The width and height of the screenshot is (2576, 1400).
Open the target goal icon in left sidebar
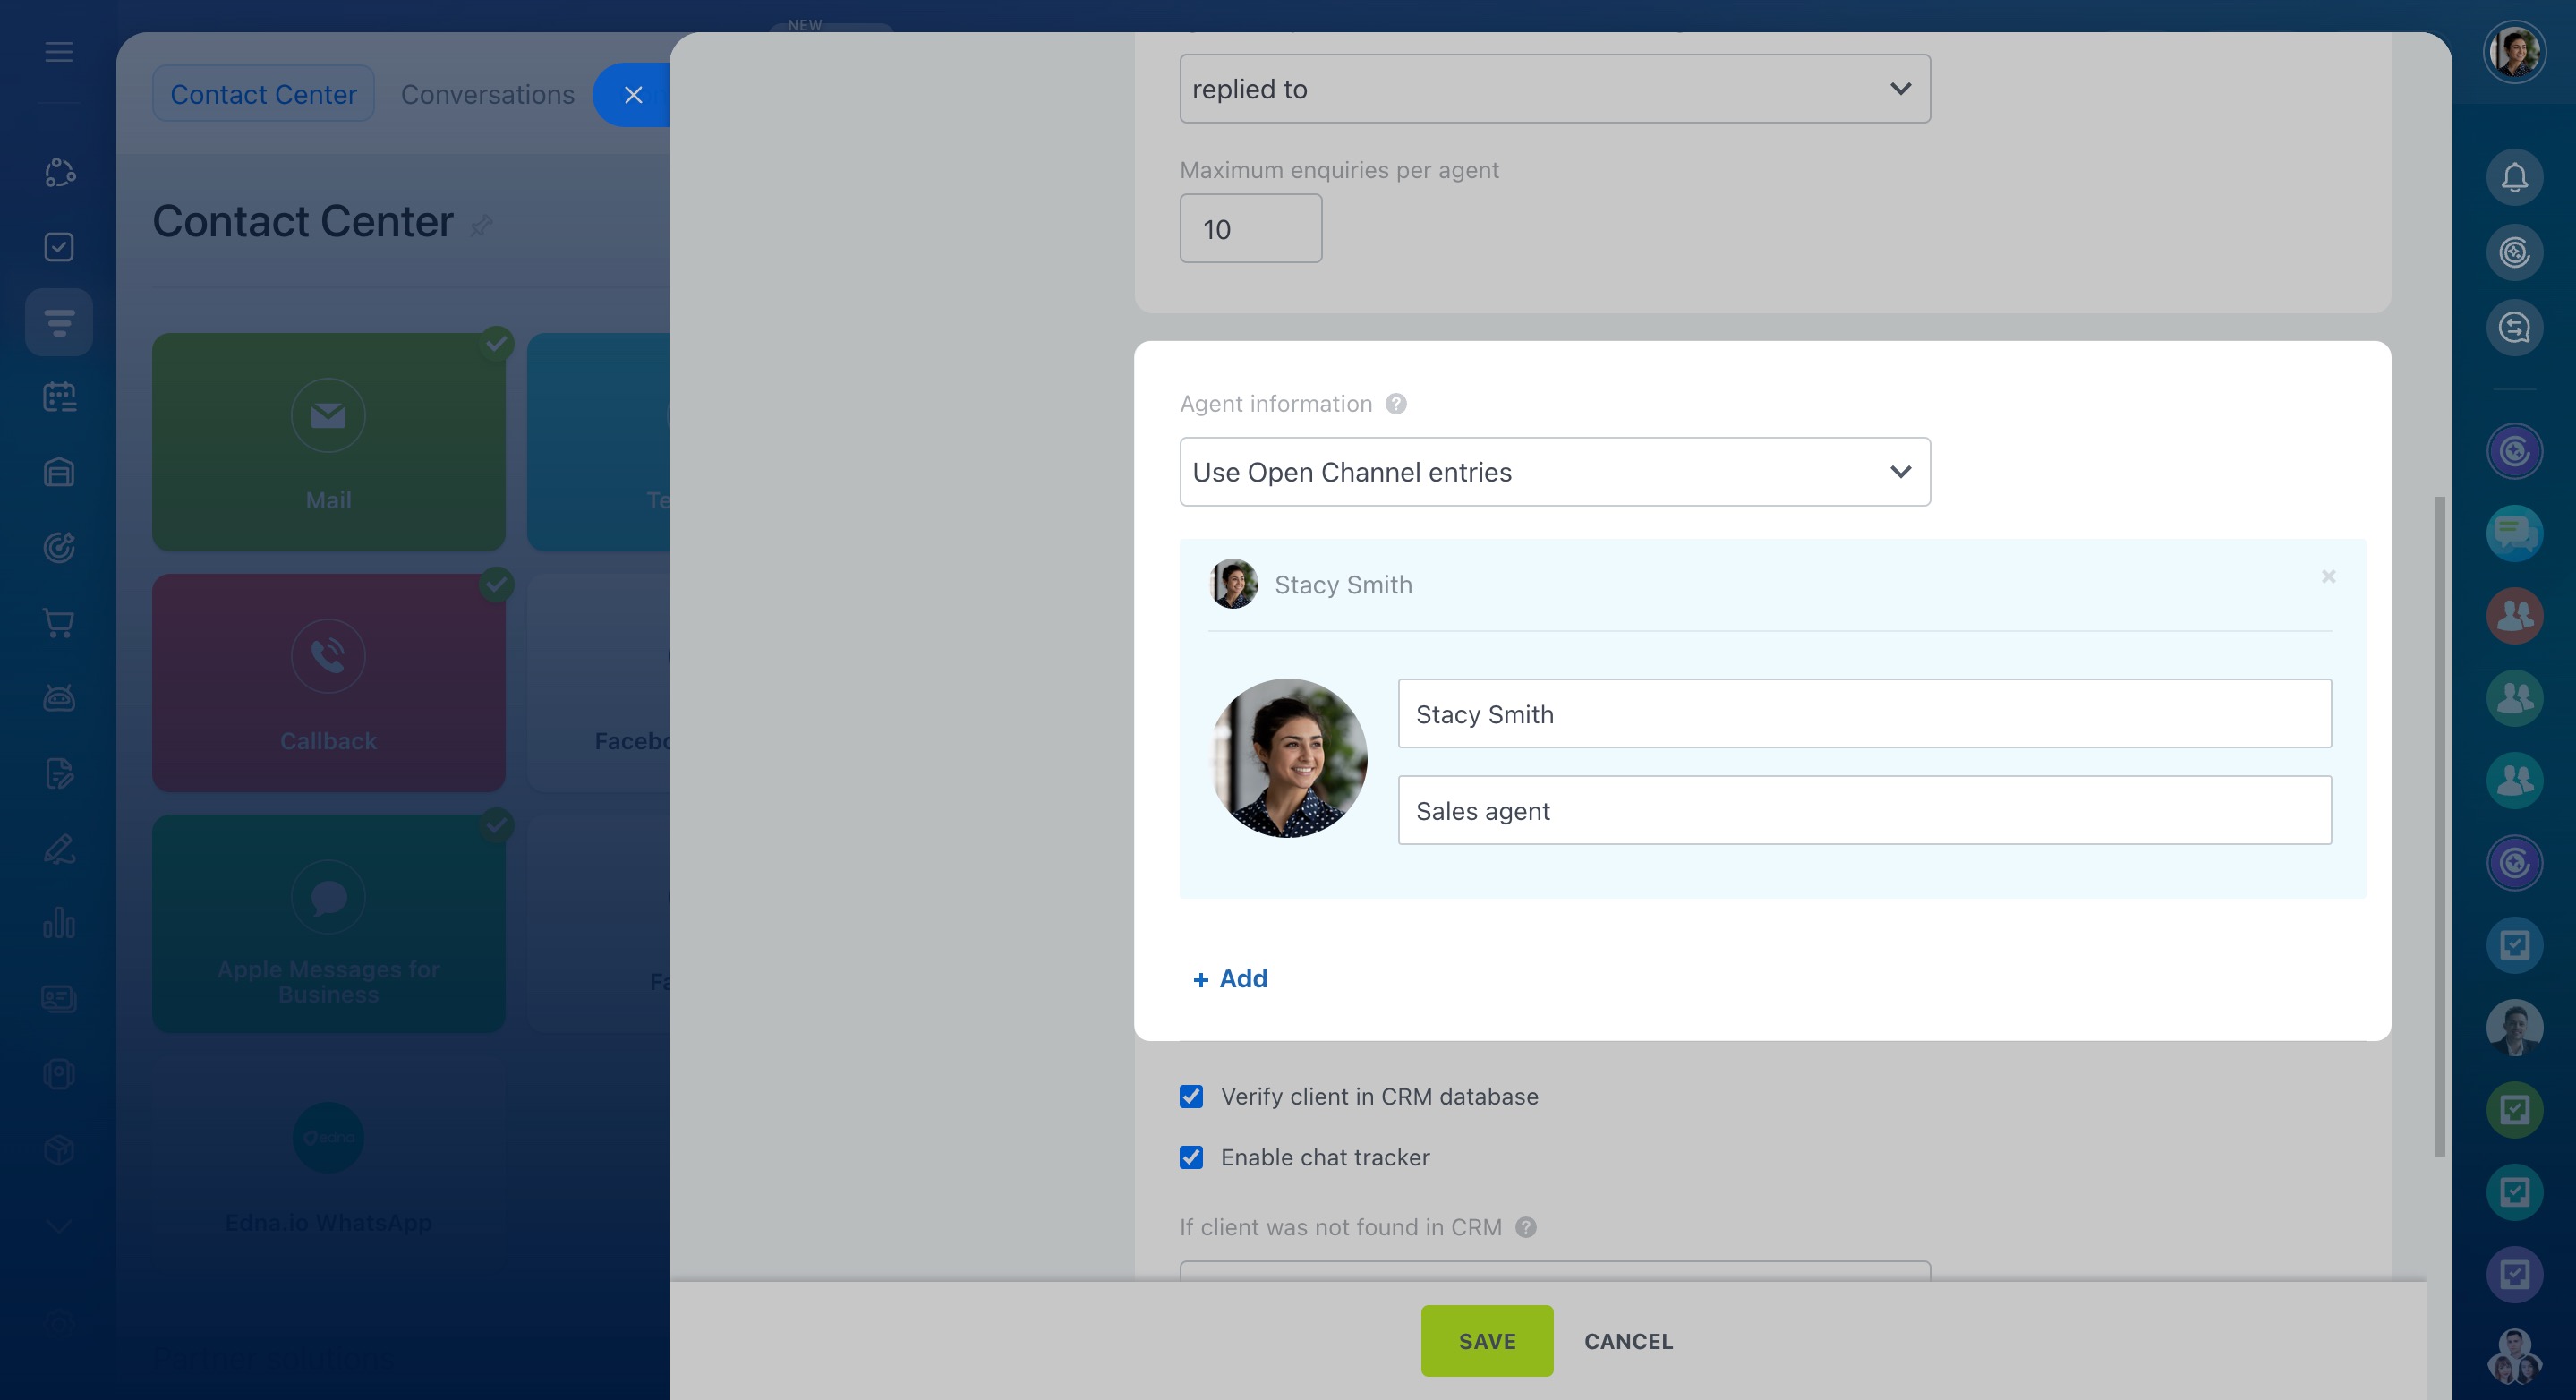pos(59,548)
